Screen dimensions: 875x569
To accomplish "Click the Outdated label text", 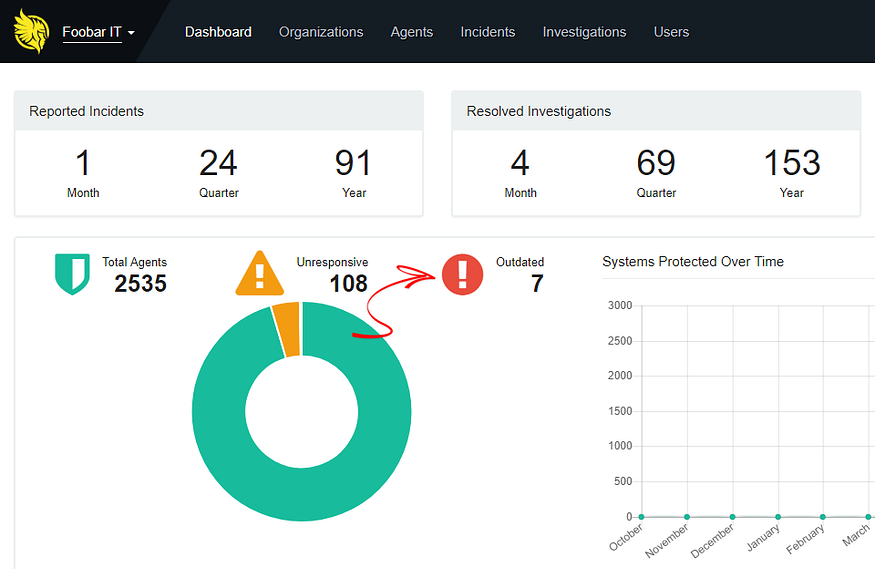I will coord(520,262).
